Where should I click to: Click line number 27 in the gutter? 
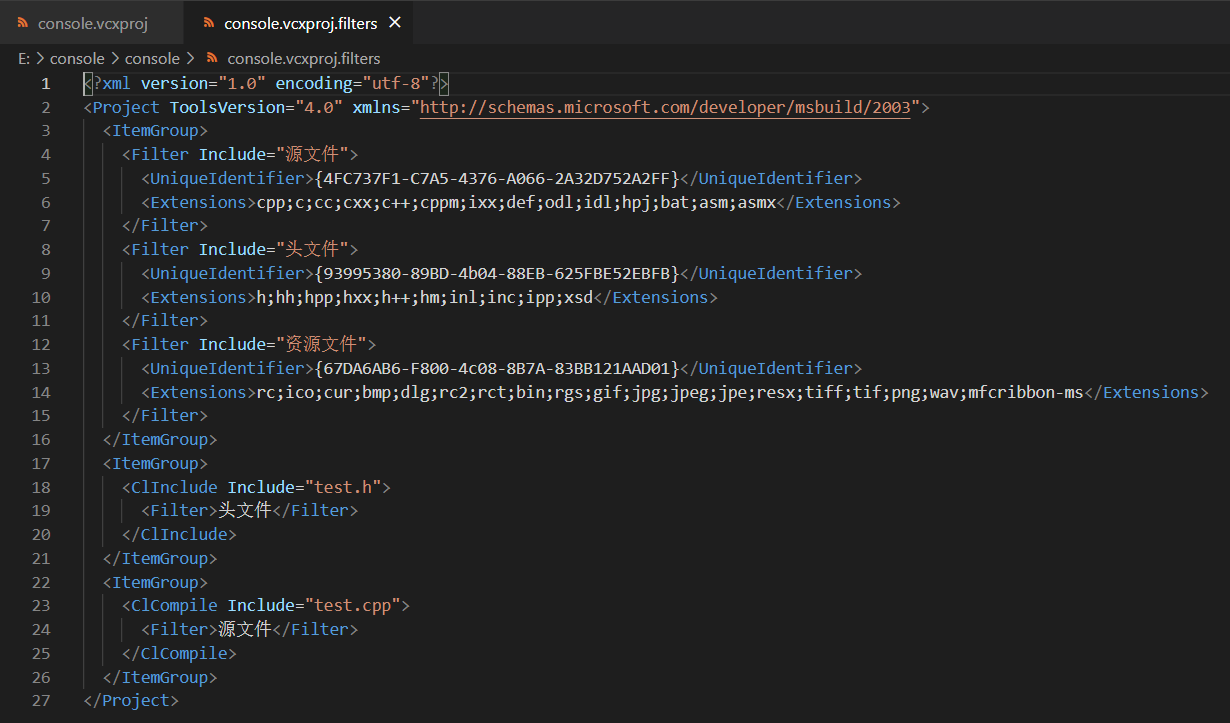pos(41,700)
